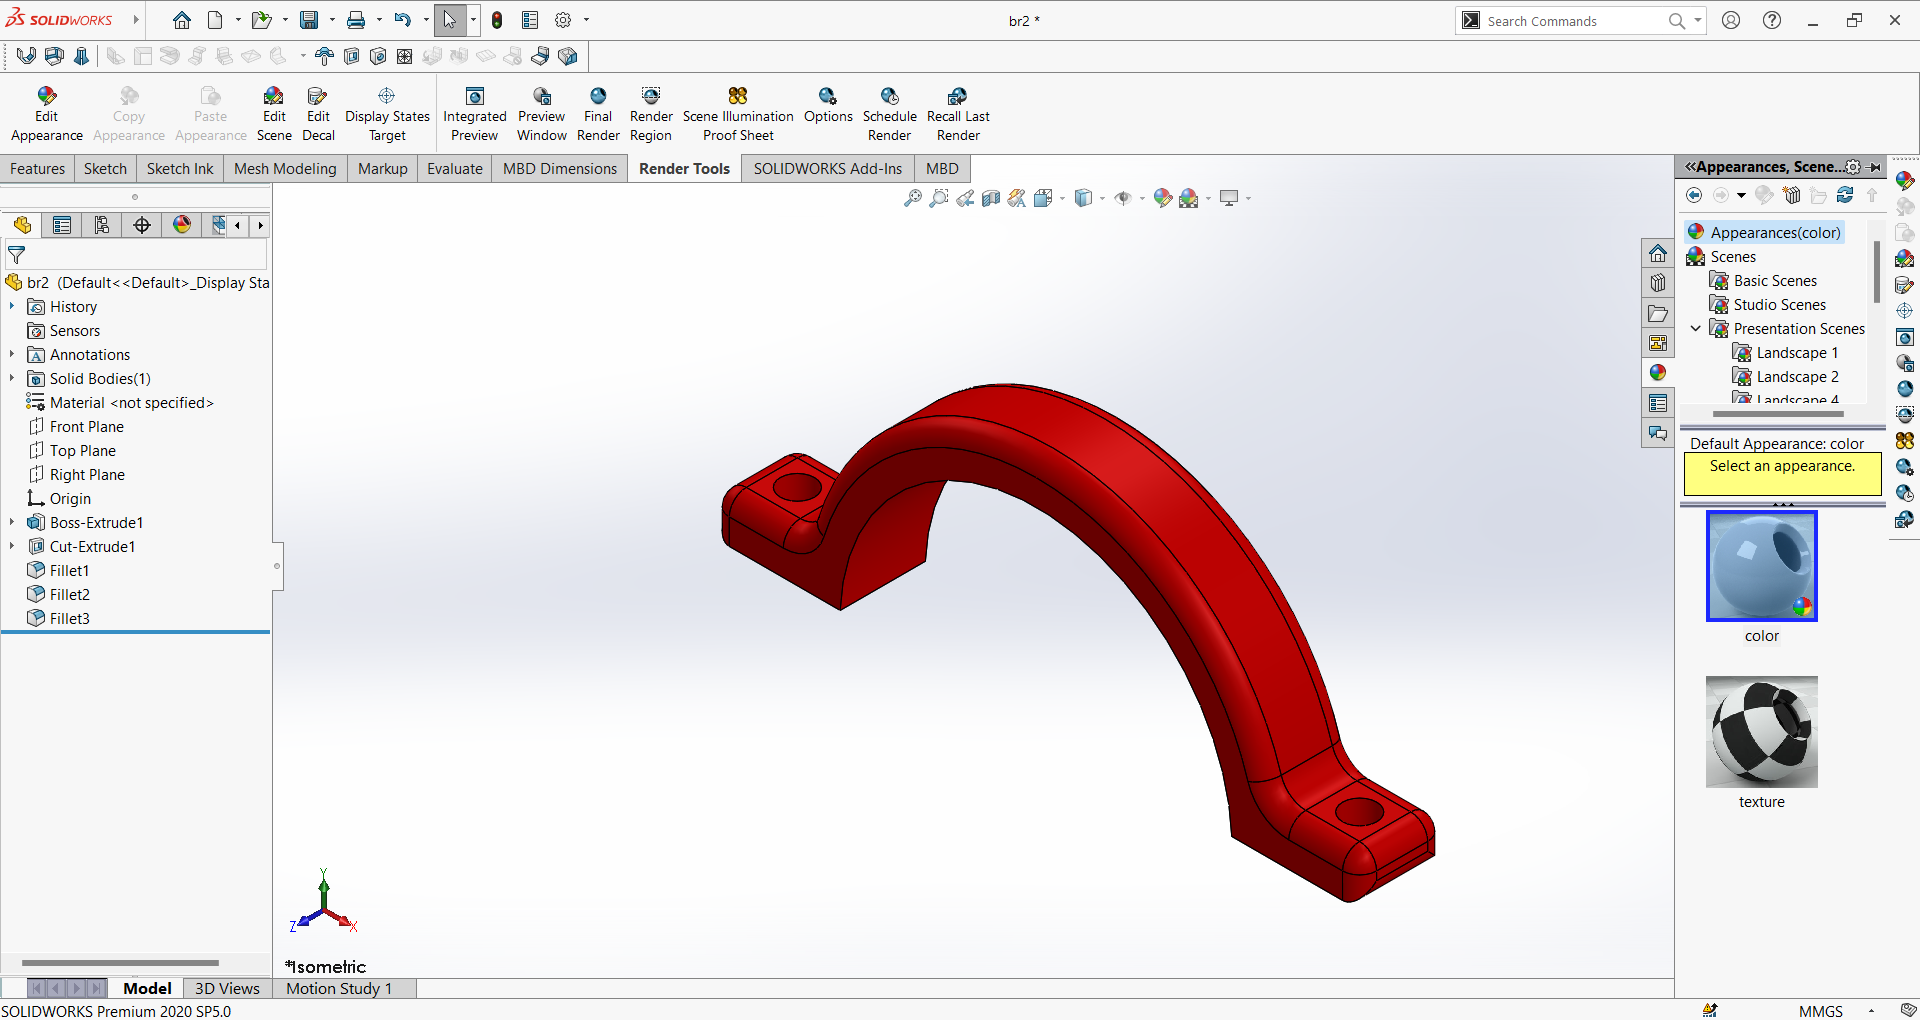This screenshot has height=1020, width=1920.
Task: Switch to the DisplayManager tab icon
Action: [x=182, y=225]
